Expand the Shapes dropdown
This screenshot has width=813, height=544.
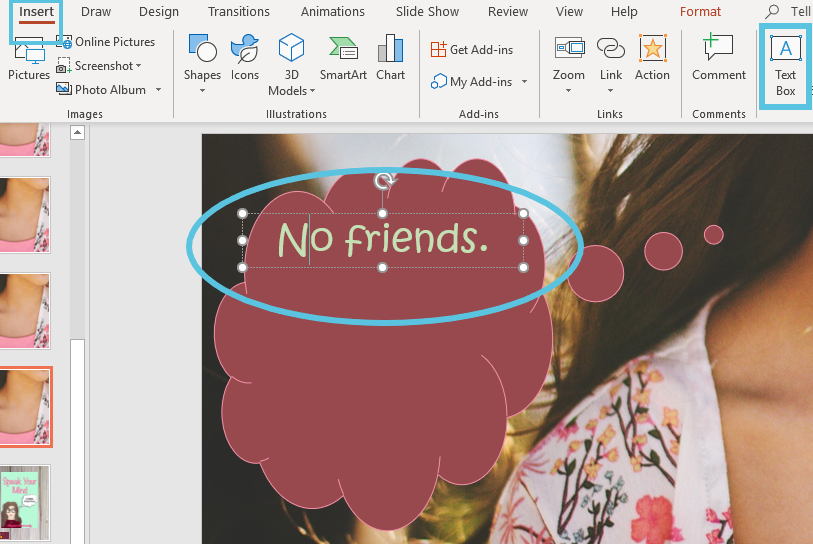(x=202, y=91)
